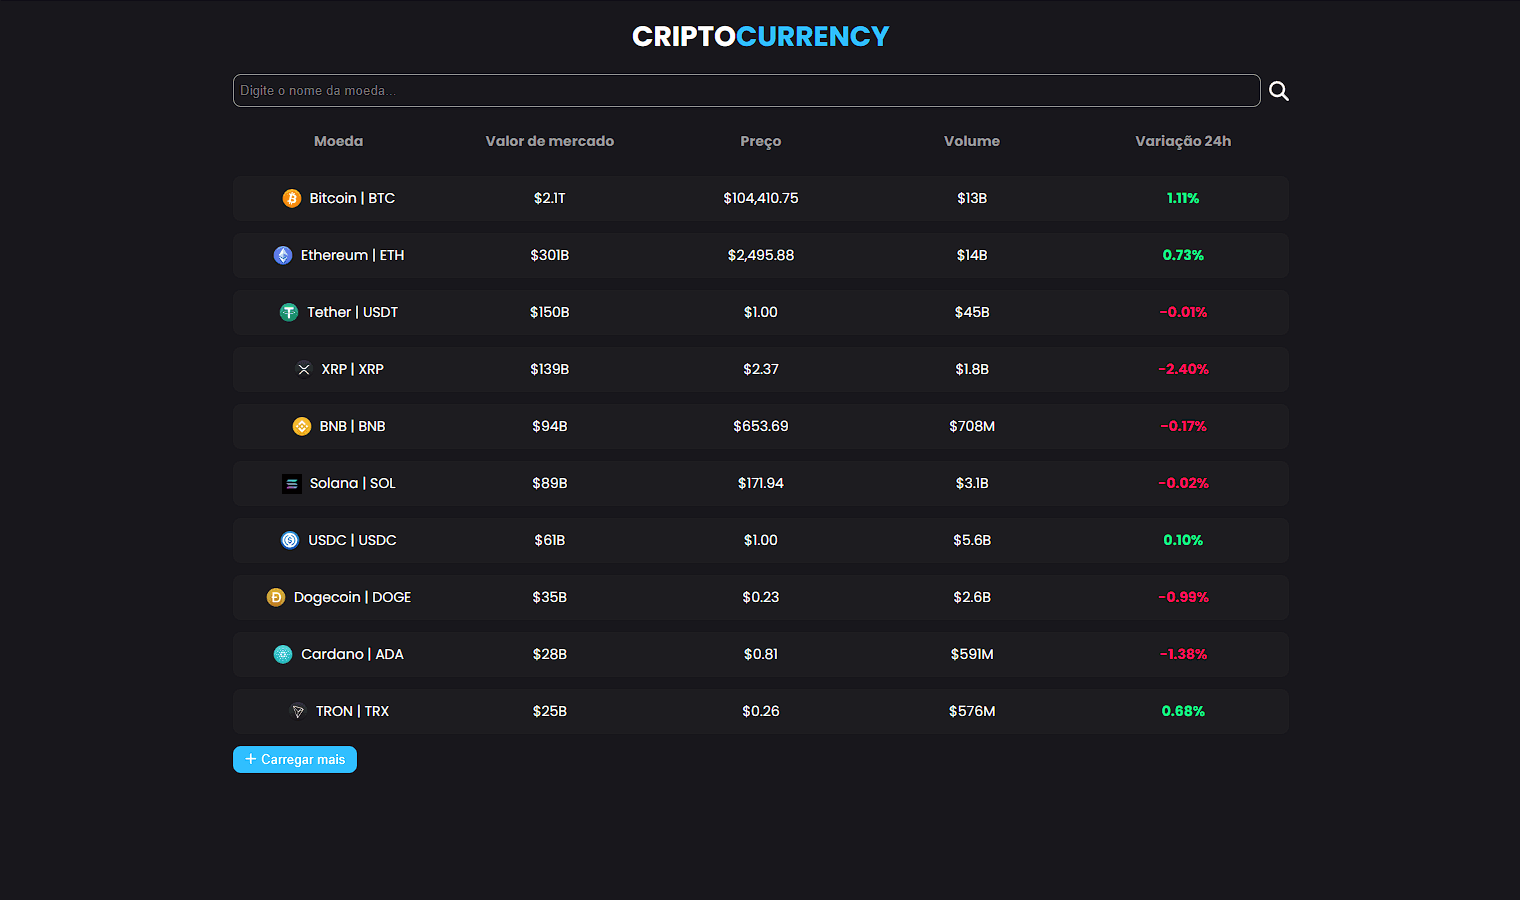Select Bitcoin price $104,410.75
The image size is (1520, 900).
(x=761, y=198)
